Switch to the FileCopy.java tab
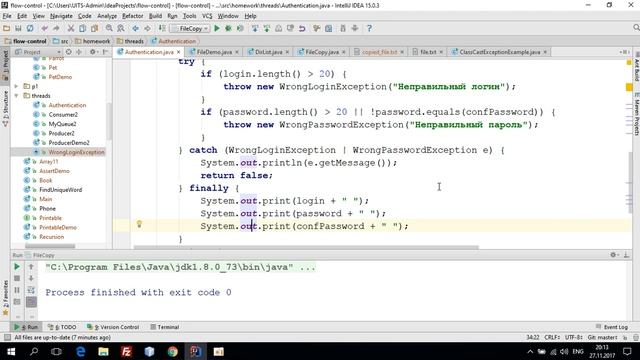This screenshot has height=360, width=640. pyautogui.click(x=322, y=52)
